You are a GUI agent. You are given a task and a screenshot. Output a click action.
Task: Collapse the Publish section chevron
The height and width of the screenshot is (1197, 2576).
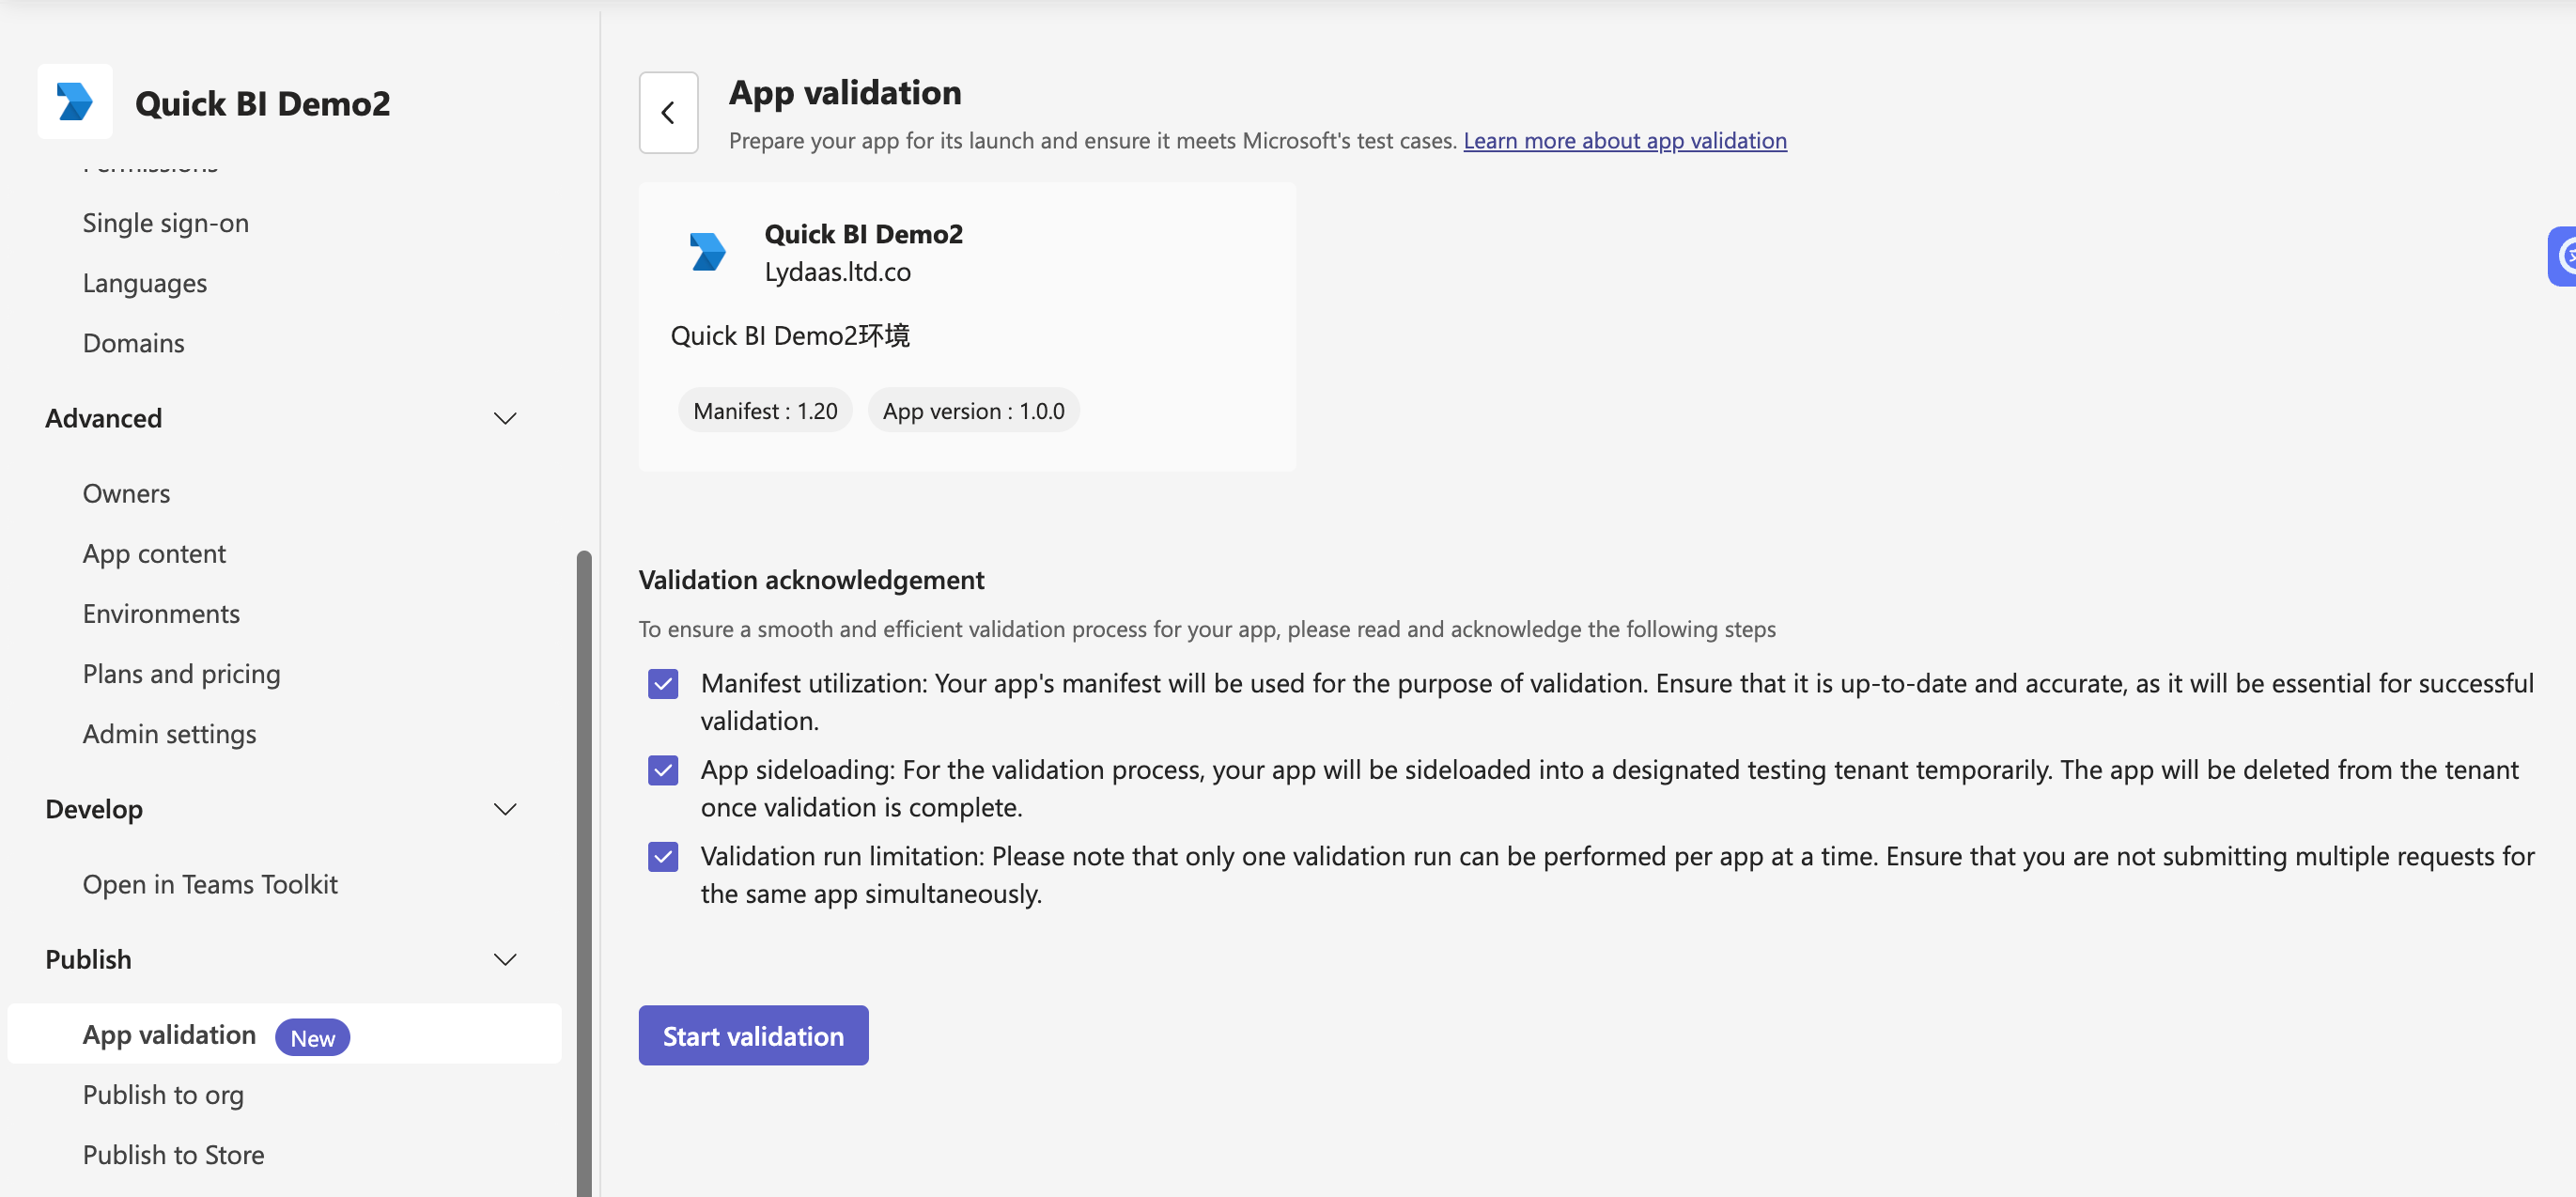click(506, 960)
